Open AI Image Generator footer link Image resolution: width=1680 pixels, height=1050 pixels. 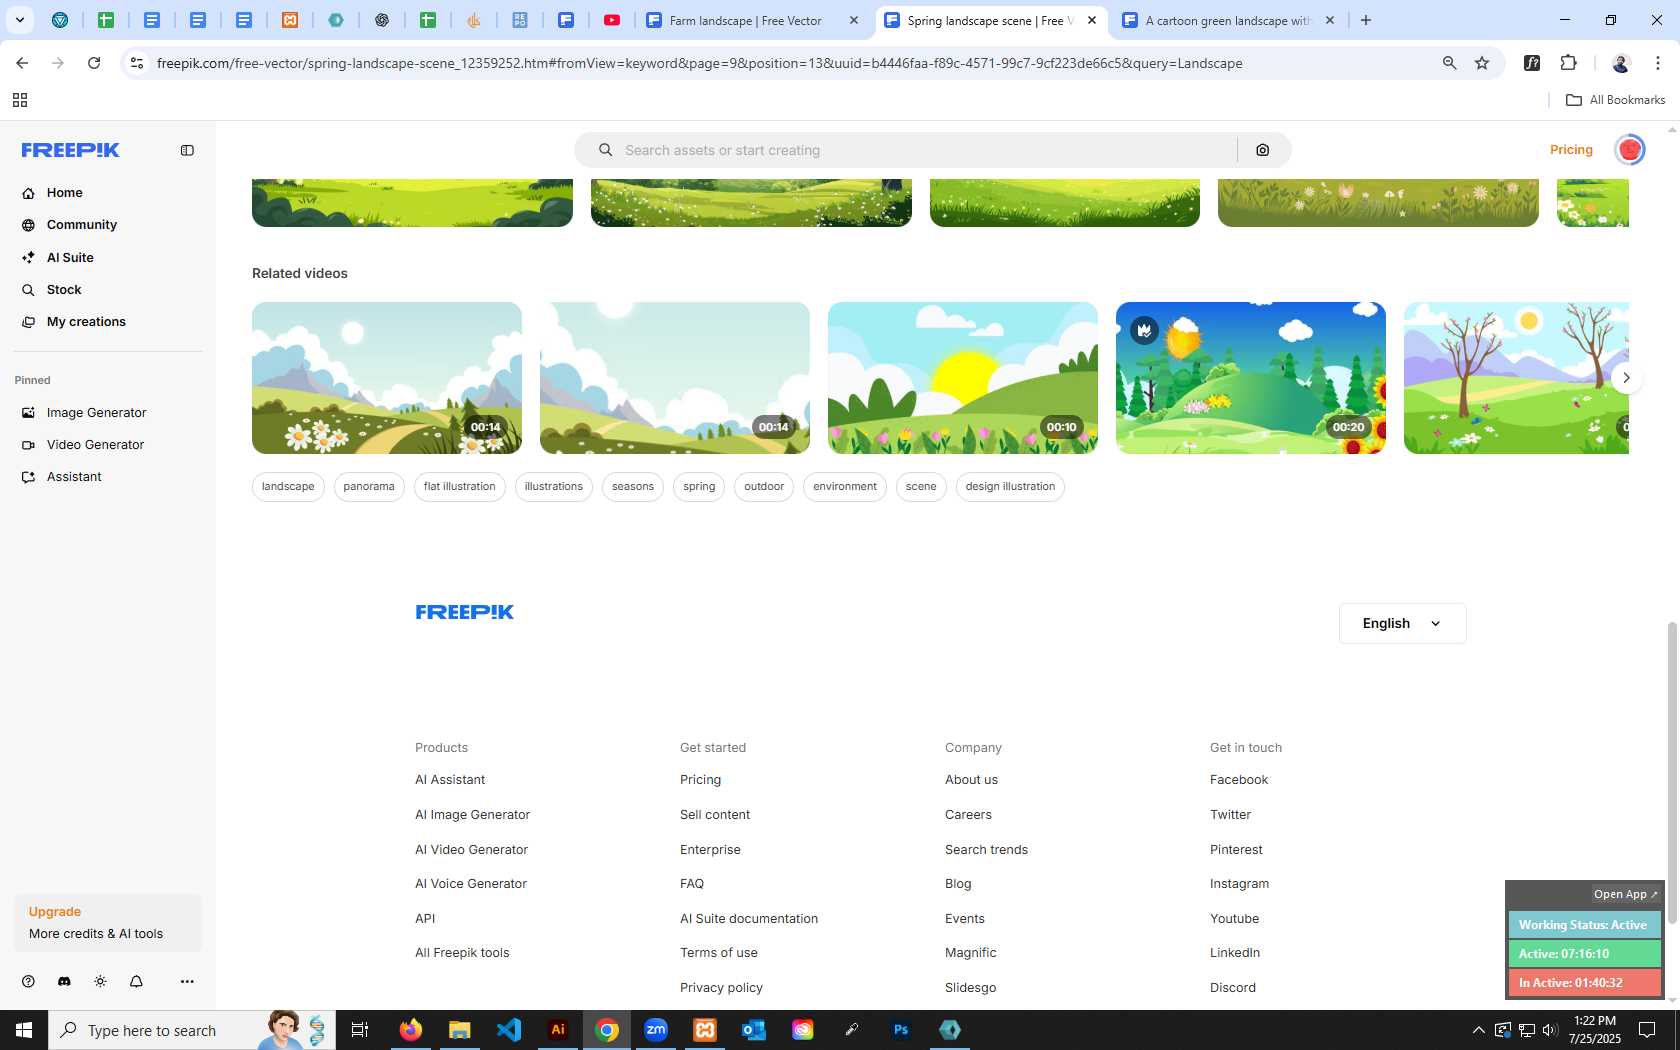click(x=472, y=815)
